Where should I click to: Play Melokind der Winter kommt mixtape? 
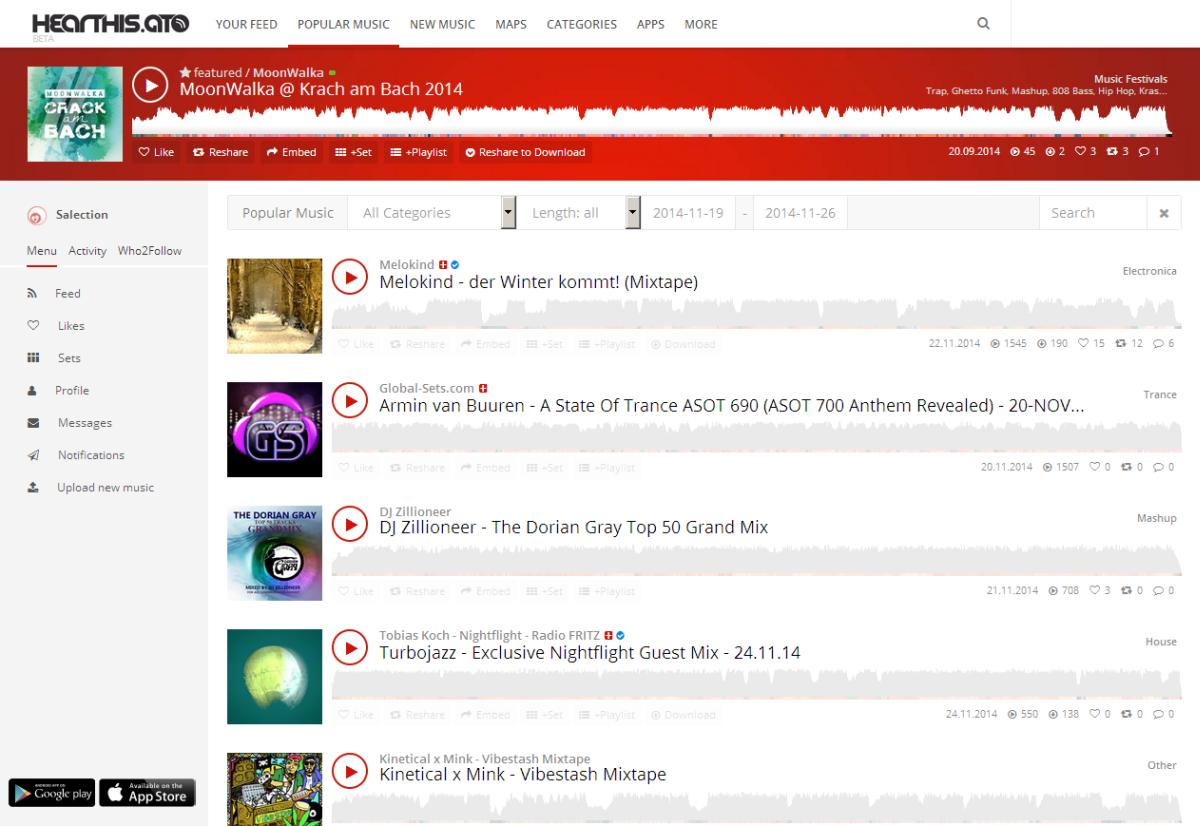(x=349, y=276)
